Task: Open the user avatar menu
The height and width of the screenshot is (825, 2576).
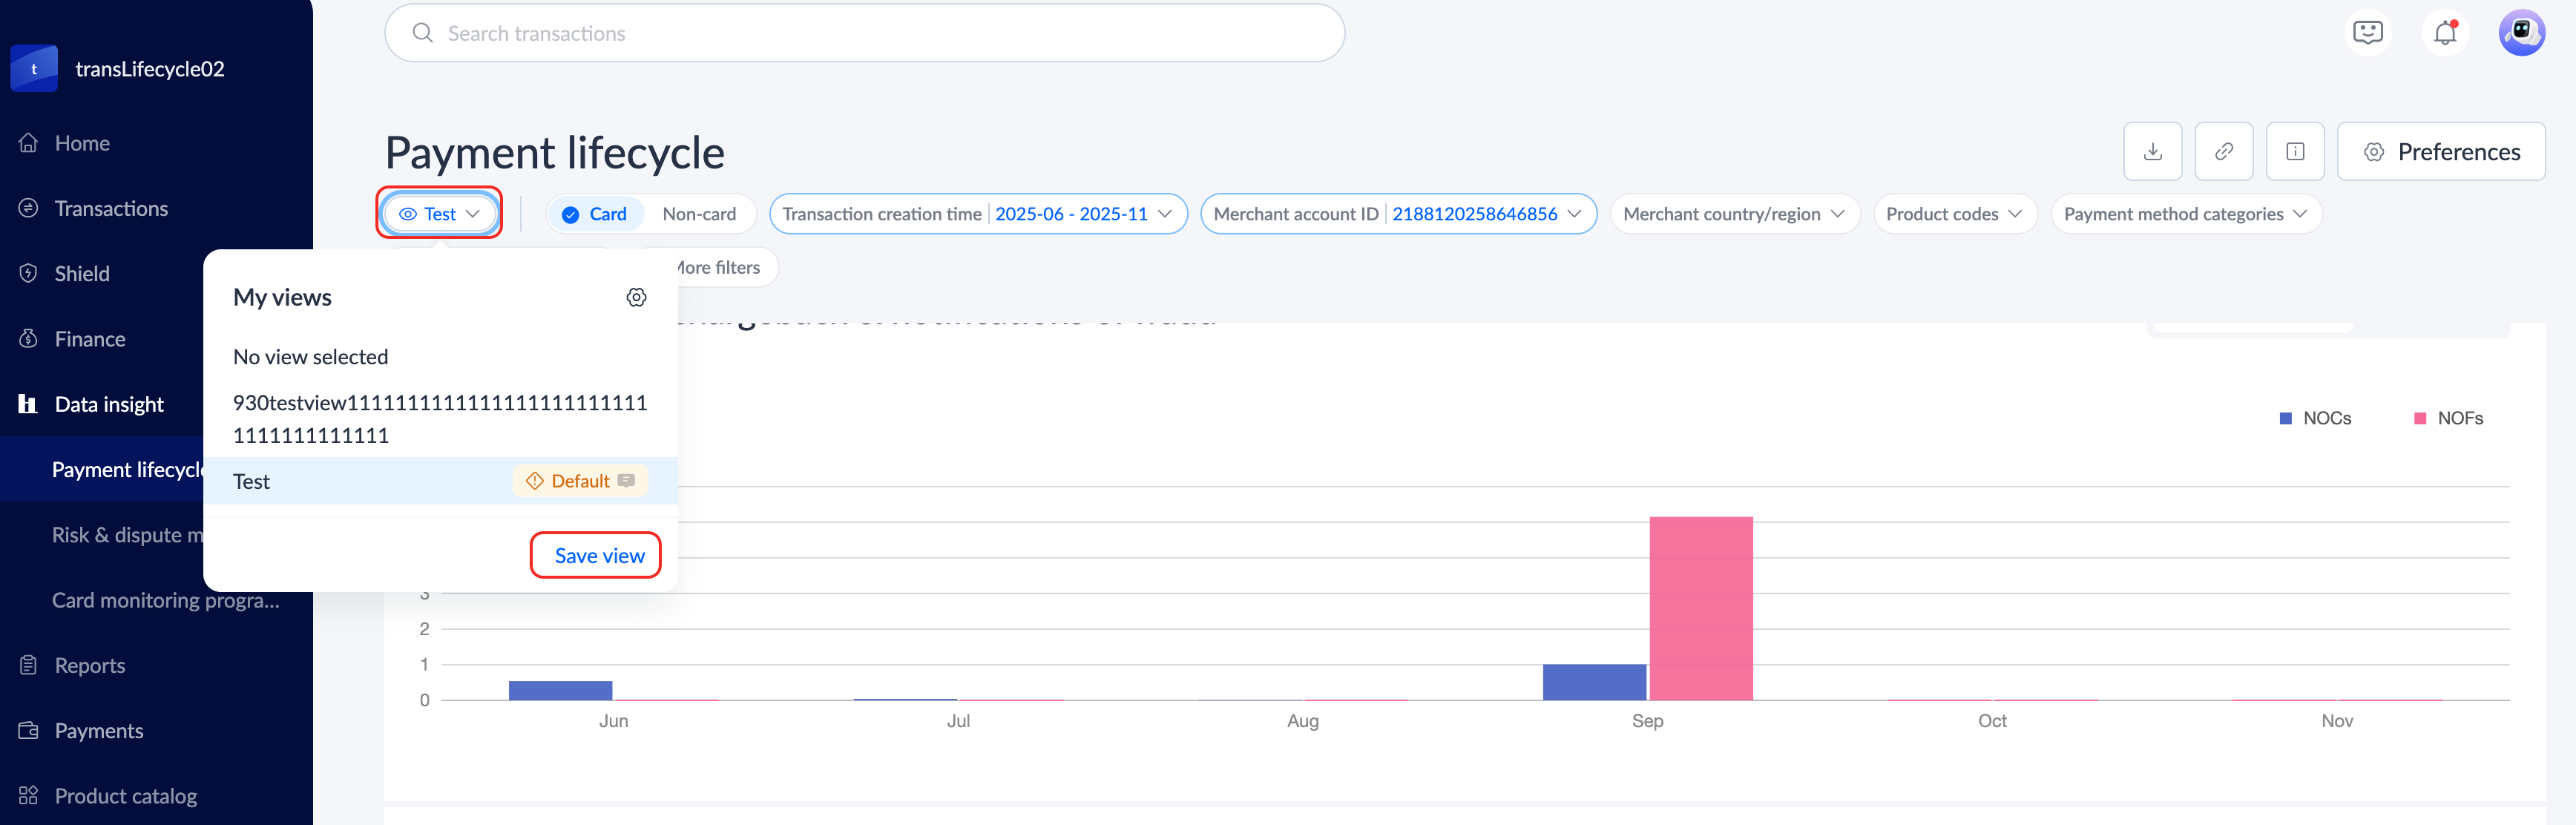Action: (2520, 33)
